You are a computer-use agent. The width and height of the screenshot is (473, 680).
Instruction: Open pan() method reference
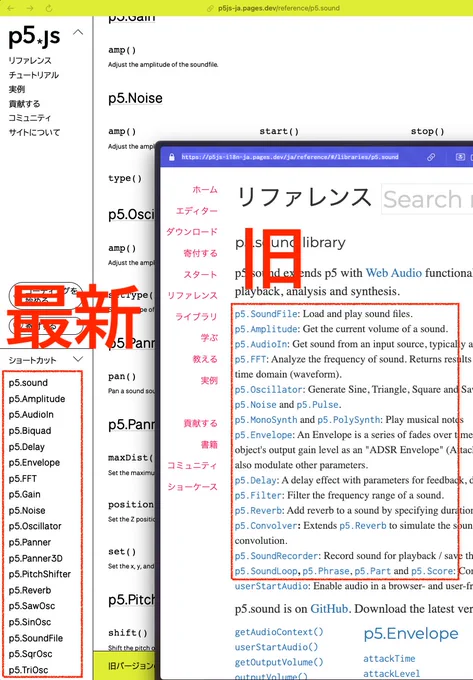click(x=122, y=376)
